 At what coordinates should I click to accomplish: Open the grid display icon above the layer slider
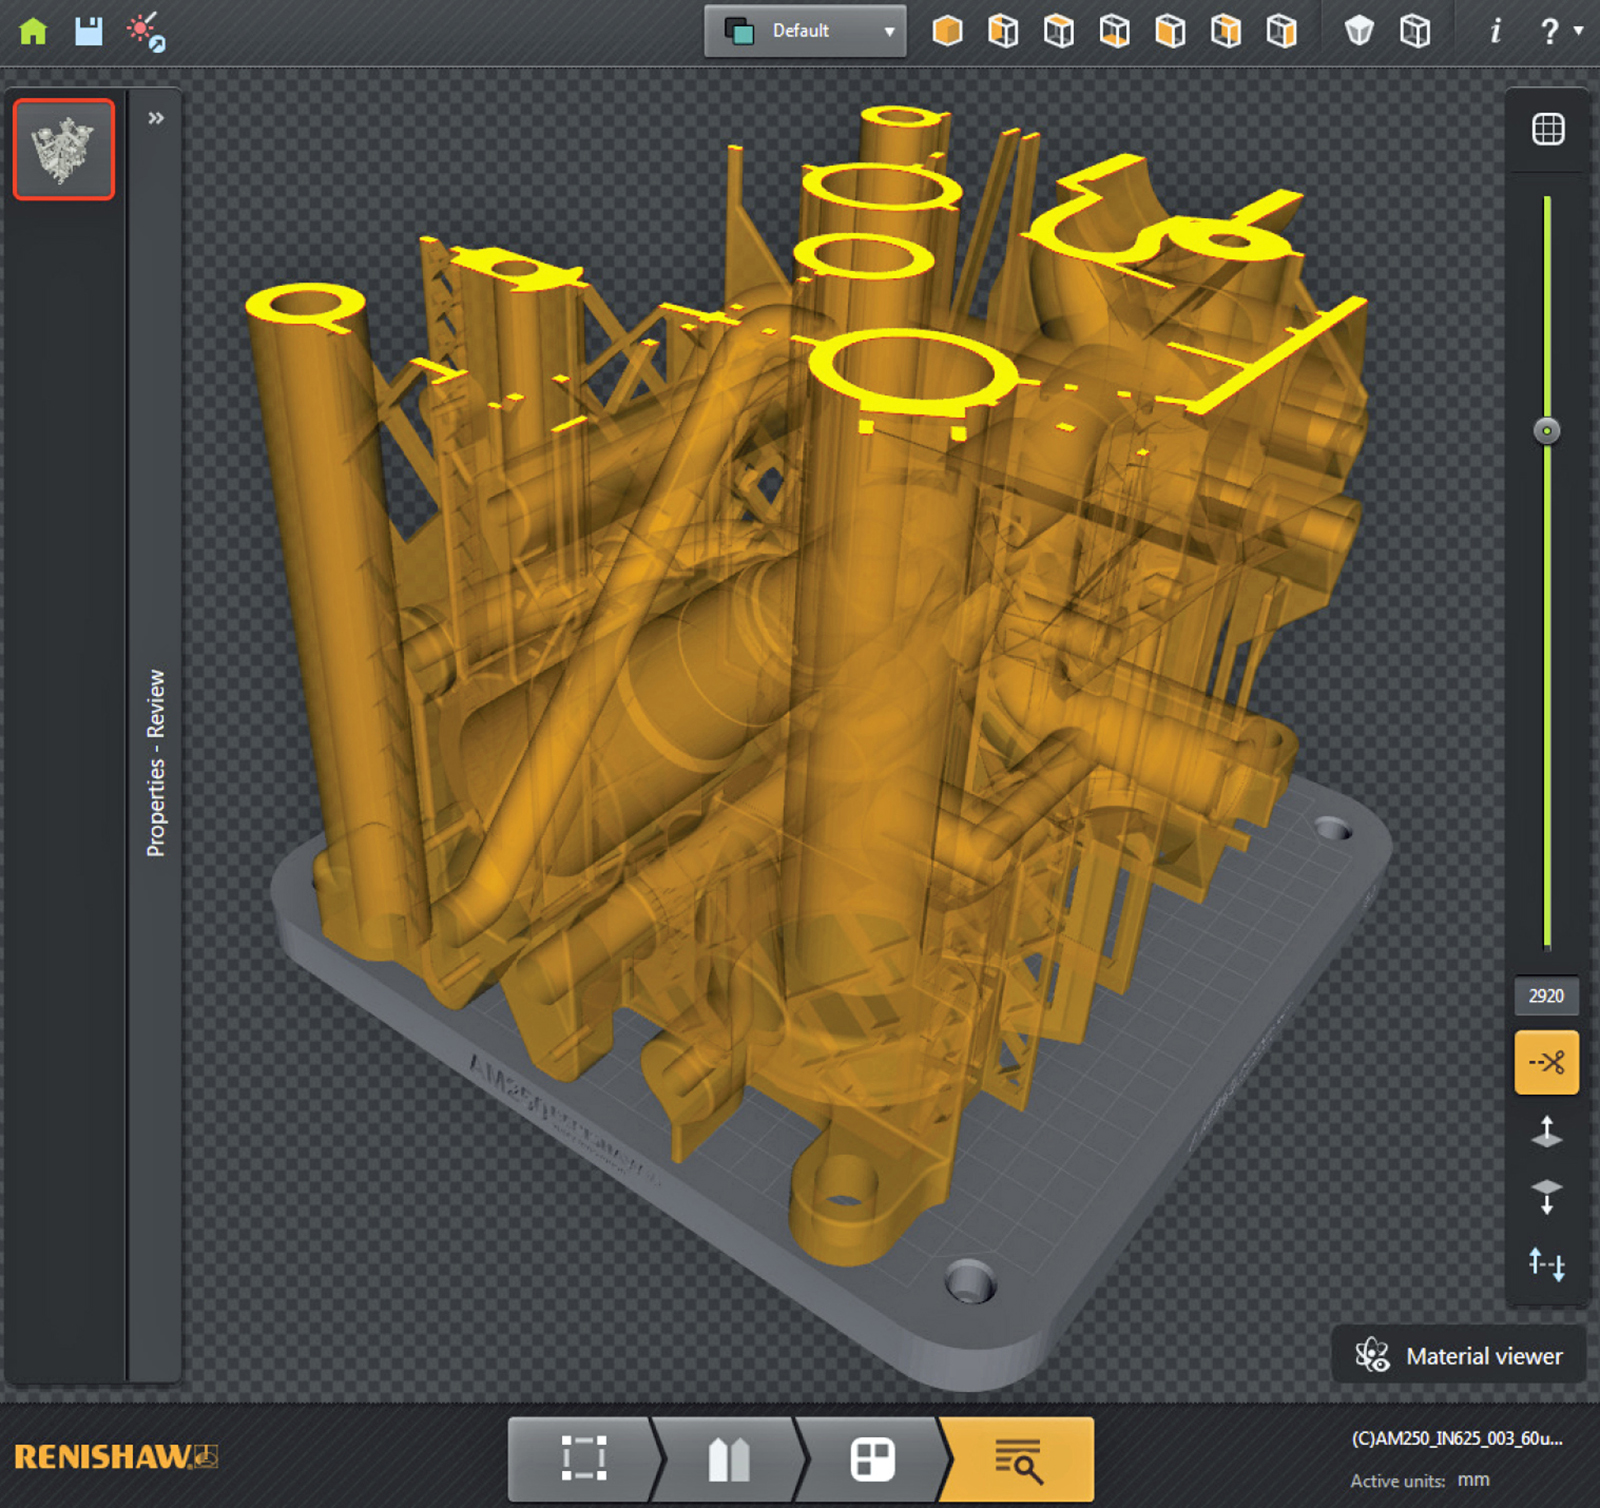point(1546,128)
